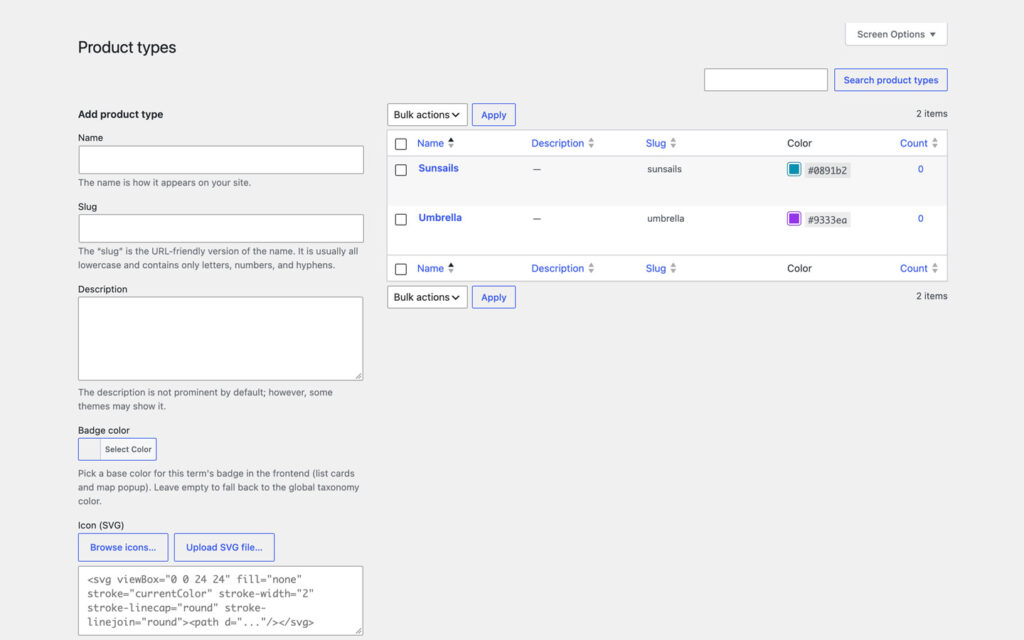Click the sort arrows icon beside footer Description
The width and height of the screenshot is (1024, 640).
point(591,268)
